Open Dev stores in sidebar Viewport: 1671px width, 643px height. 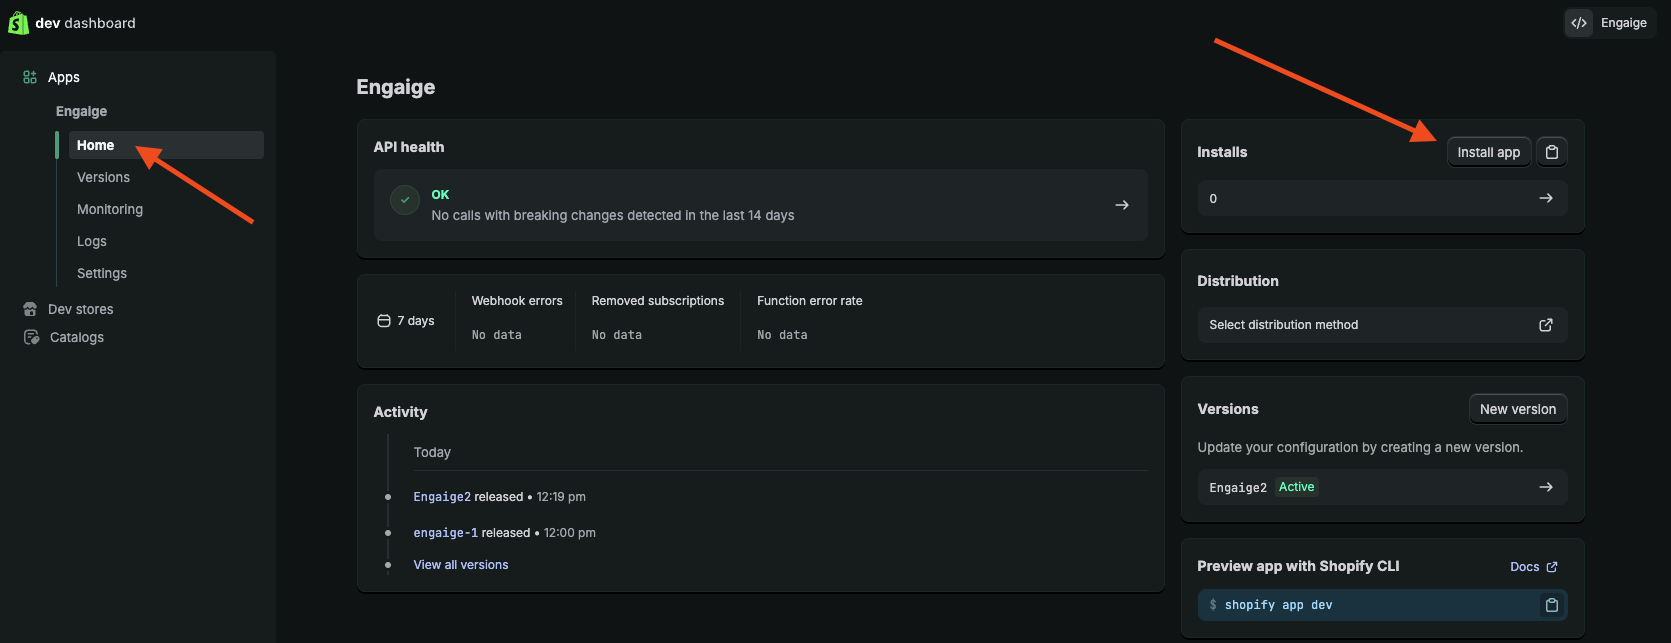(x=81, y=309)
